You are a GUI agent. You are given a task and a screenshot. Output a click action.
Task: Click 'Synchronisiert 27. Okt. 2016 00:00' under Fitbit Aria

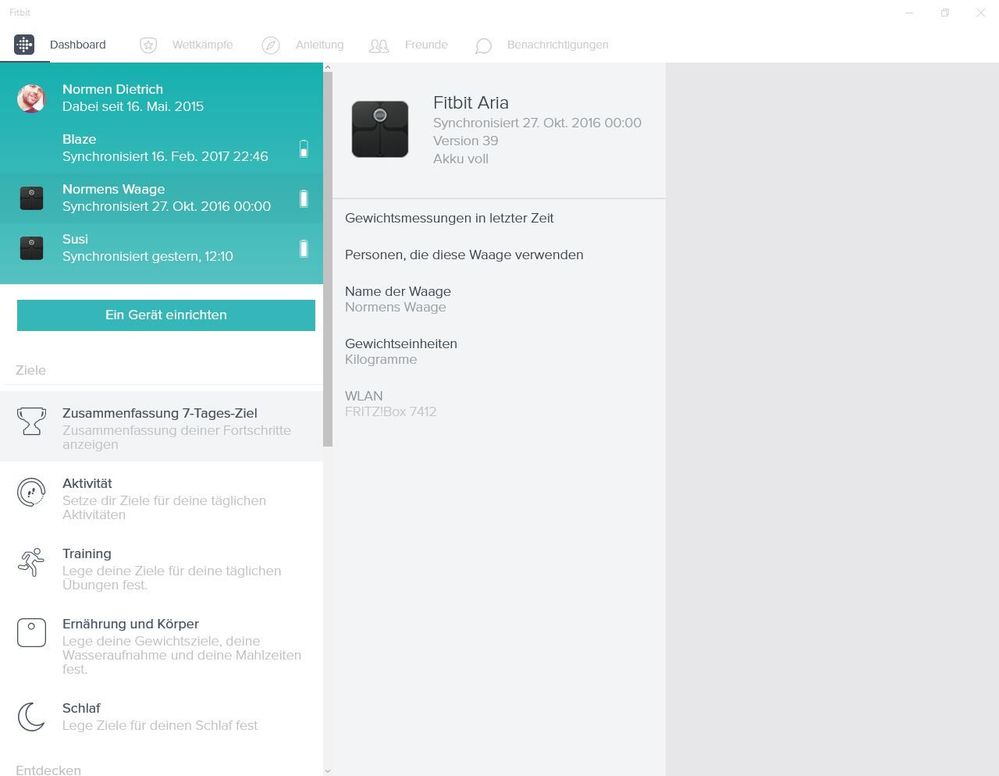pyautogui.click(x=537, y=123)
